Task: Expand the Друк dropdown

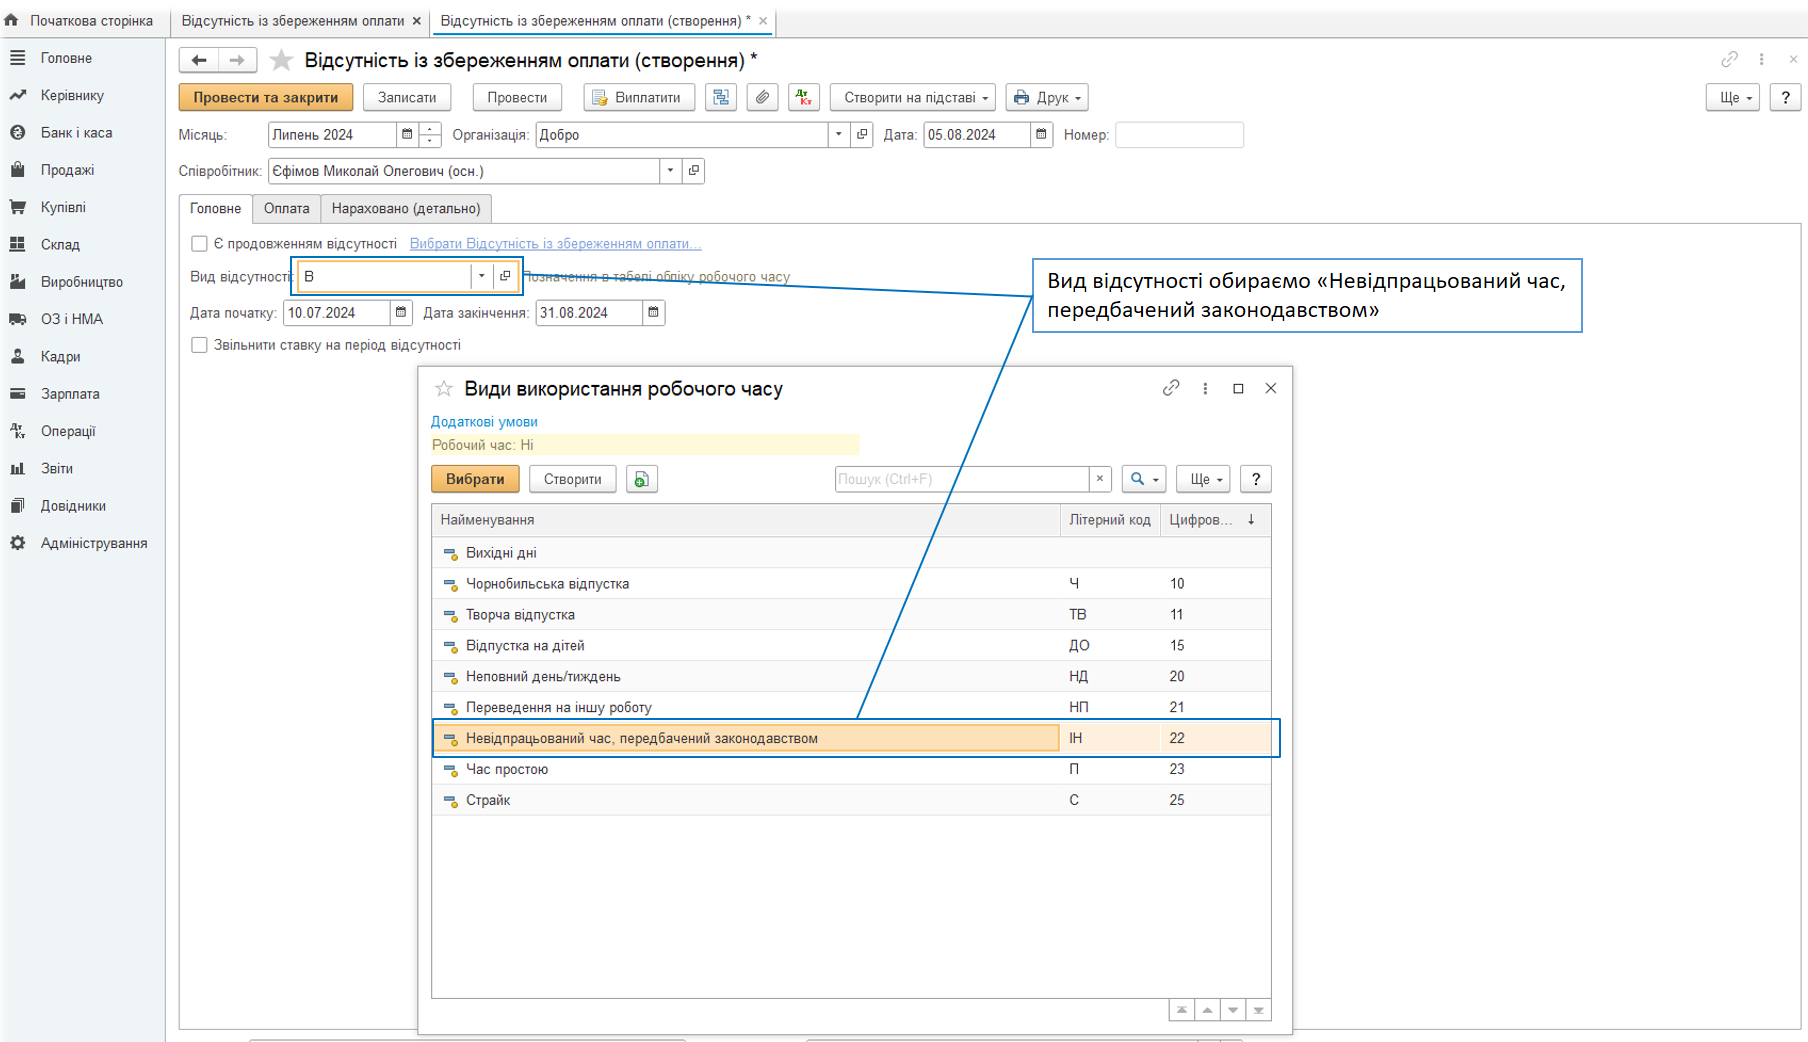Action: 1046,97
